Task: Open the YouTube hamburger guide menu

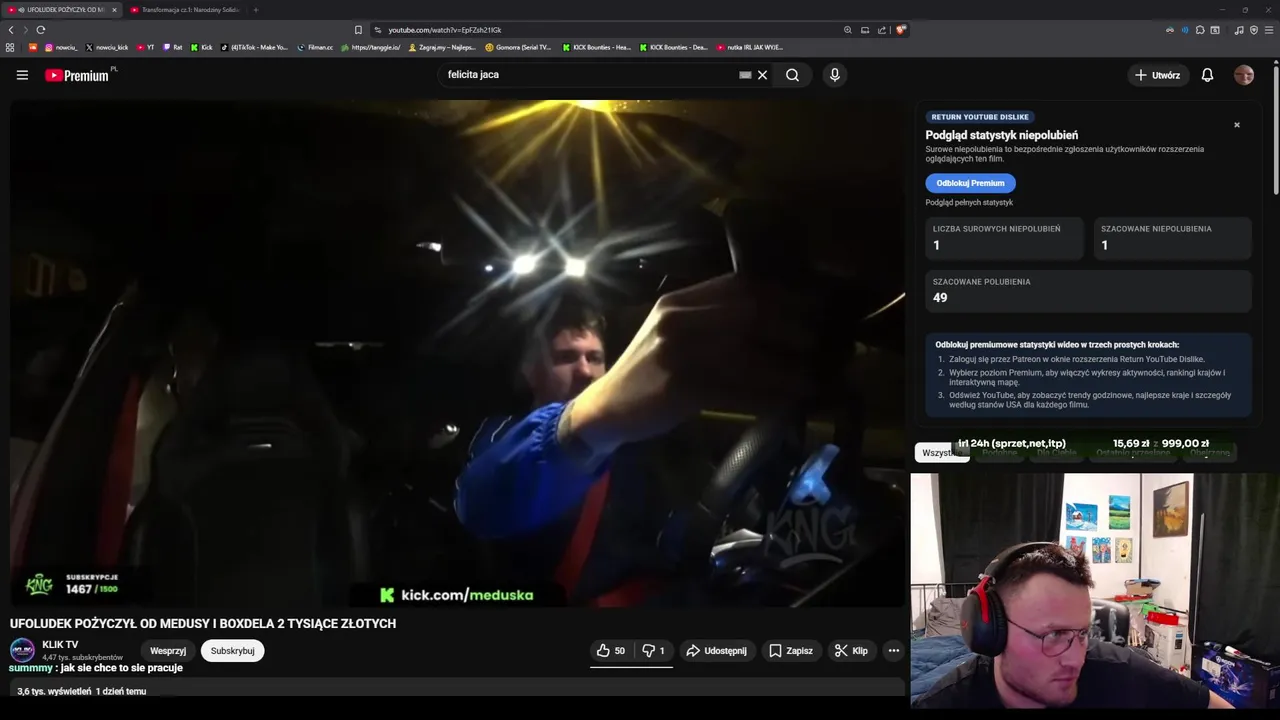Action: tap(22, 75)
